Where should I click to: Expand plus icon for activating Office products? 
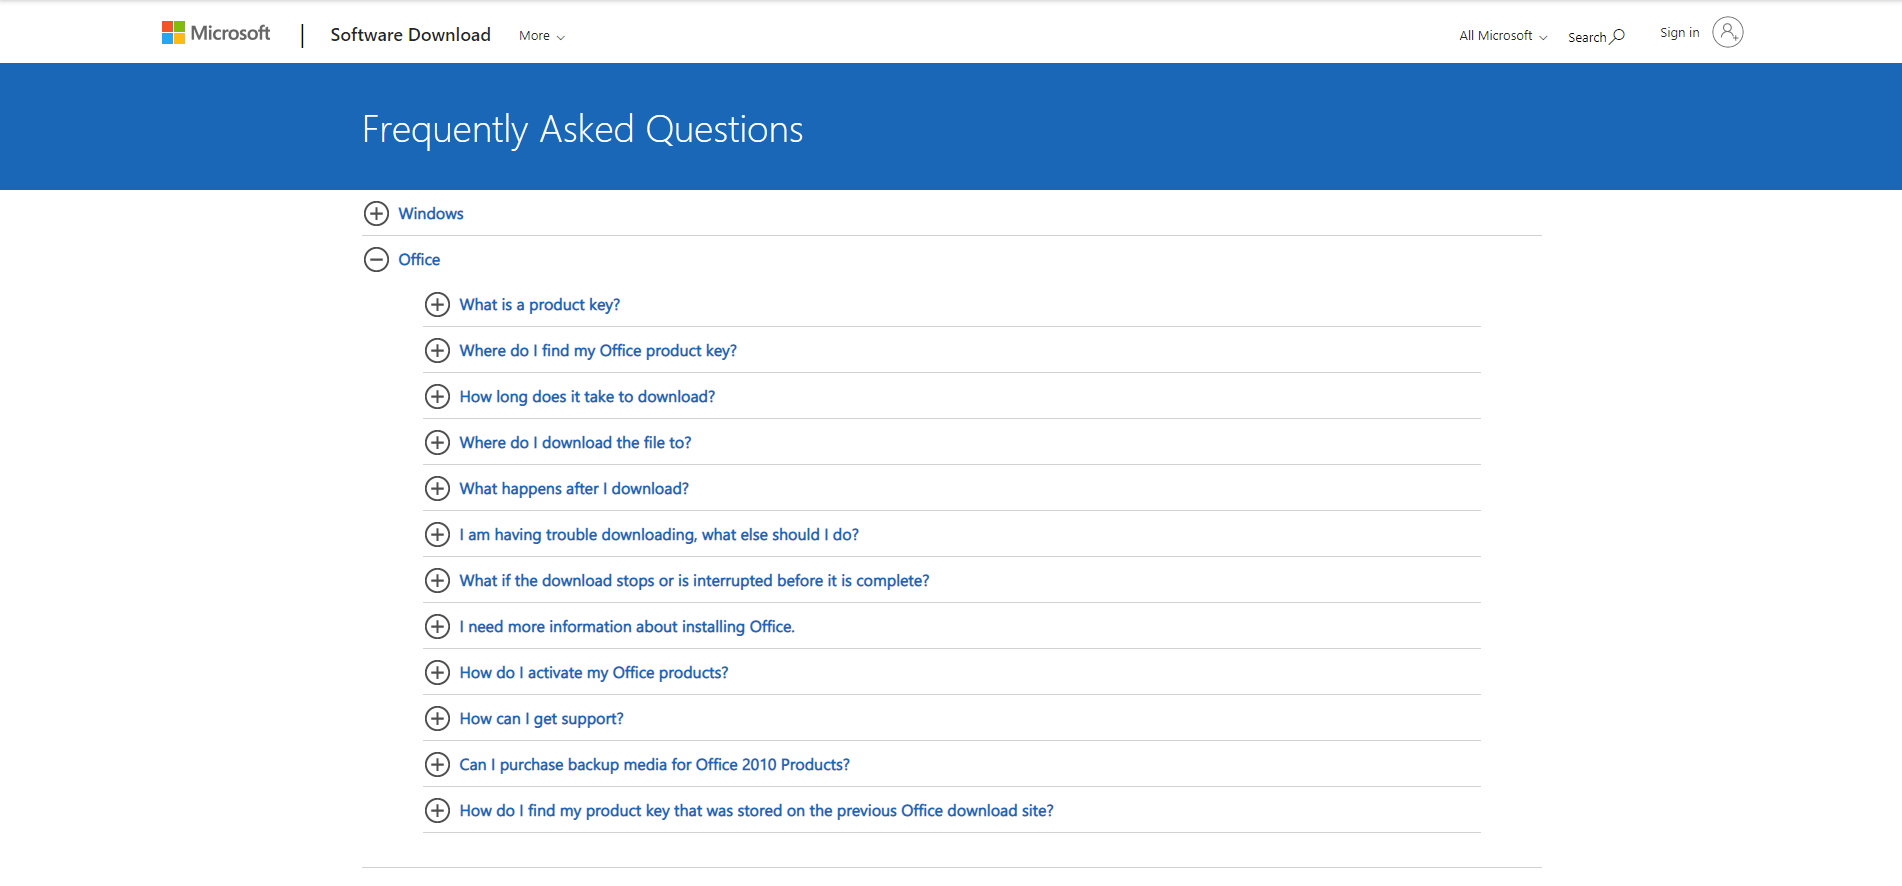(437, 673)
